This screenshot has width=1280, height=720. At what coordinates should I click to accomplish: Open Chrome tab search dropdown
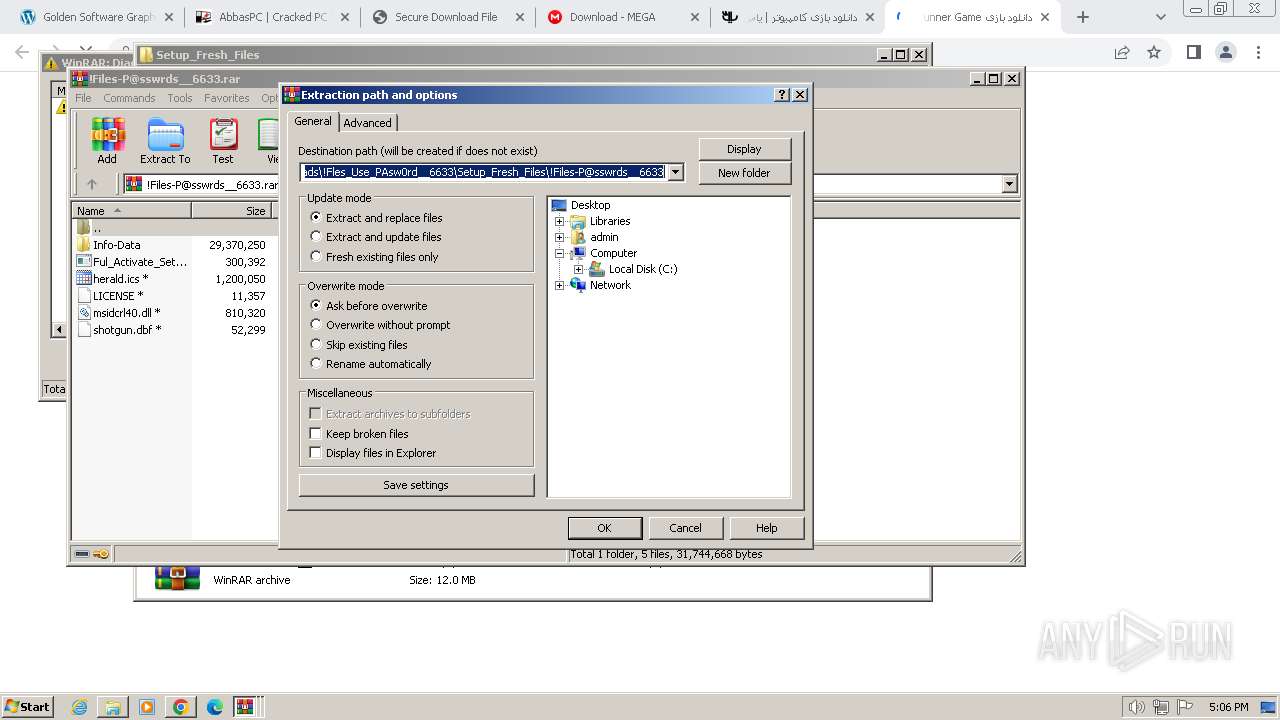coord(1160,17)
